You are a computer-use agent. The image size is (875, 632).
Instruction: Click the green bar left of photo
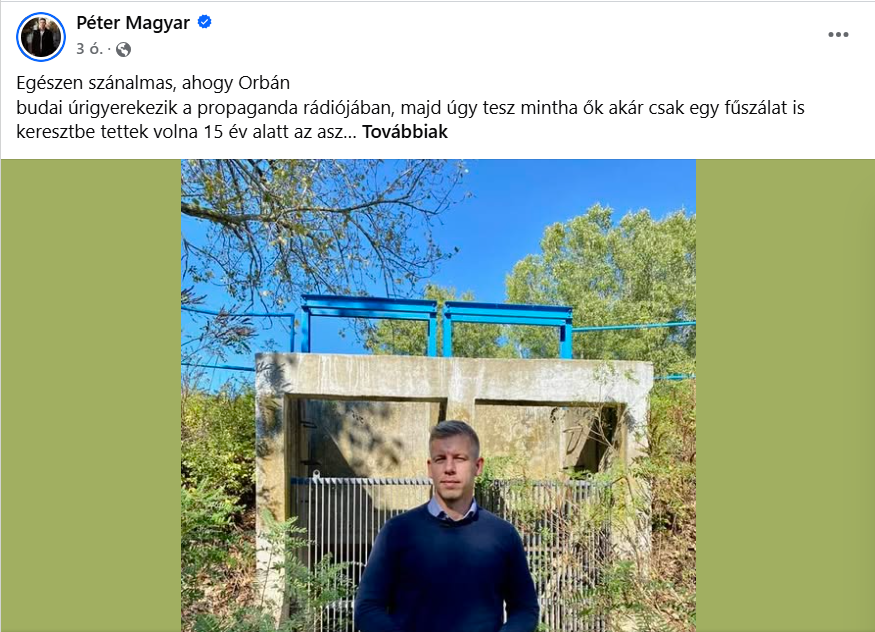point(90,395)
